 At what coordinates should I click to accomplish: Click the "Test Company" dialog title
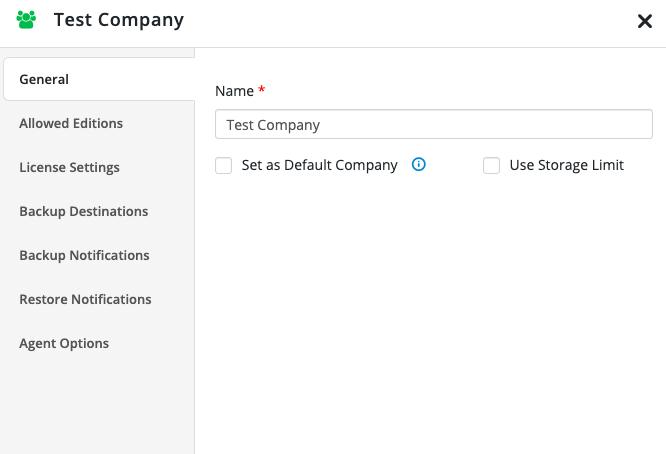pos(118,20)
